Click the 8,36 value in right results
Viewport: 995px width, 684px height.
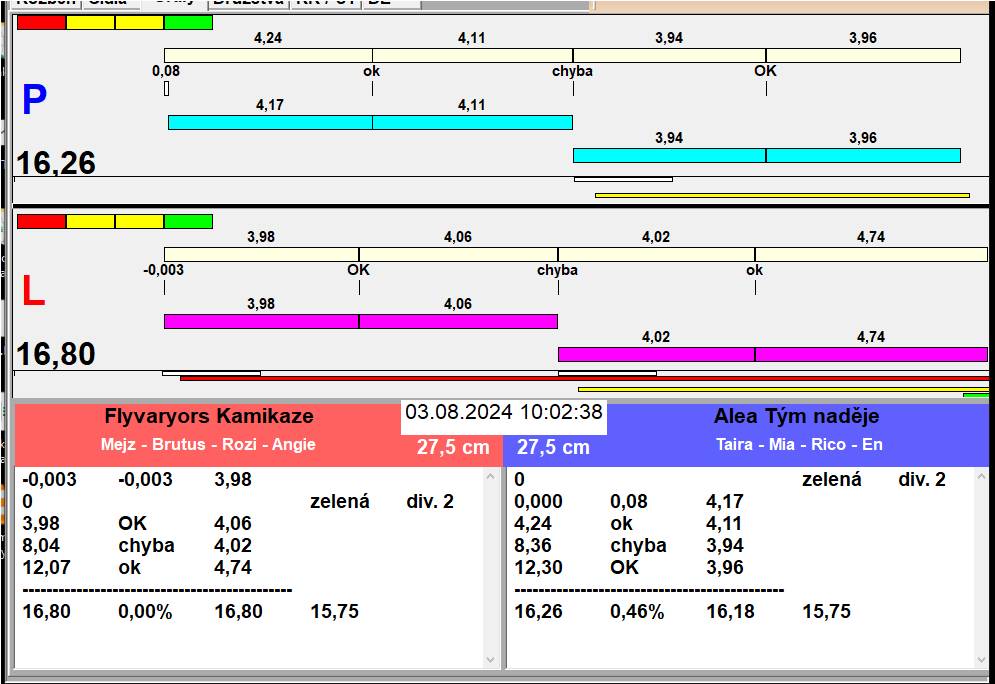point(532,545)
